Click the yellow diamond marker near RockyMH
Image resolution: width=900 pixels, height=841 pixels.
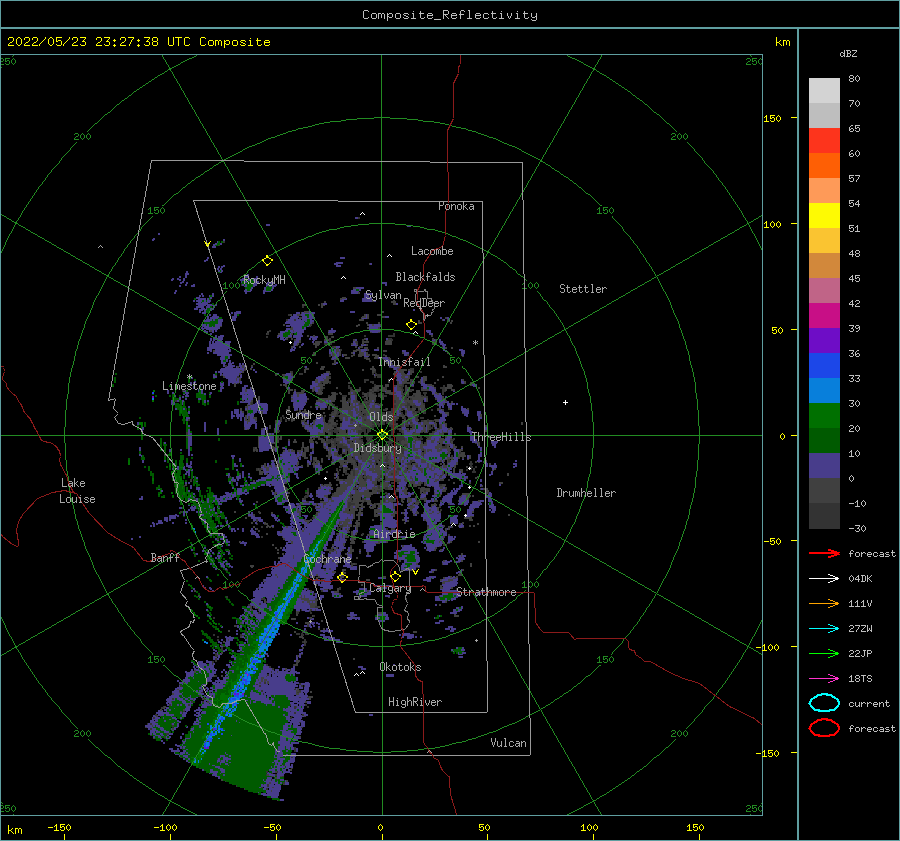(x=267, y=261)
